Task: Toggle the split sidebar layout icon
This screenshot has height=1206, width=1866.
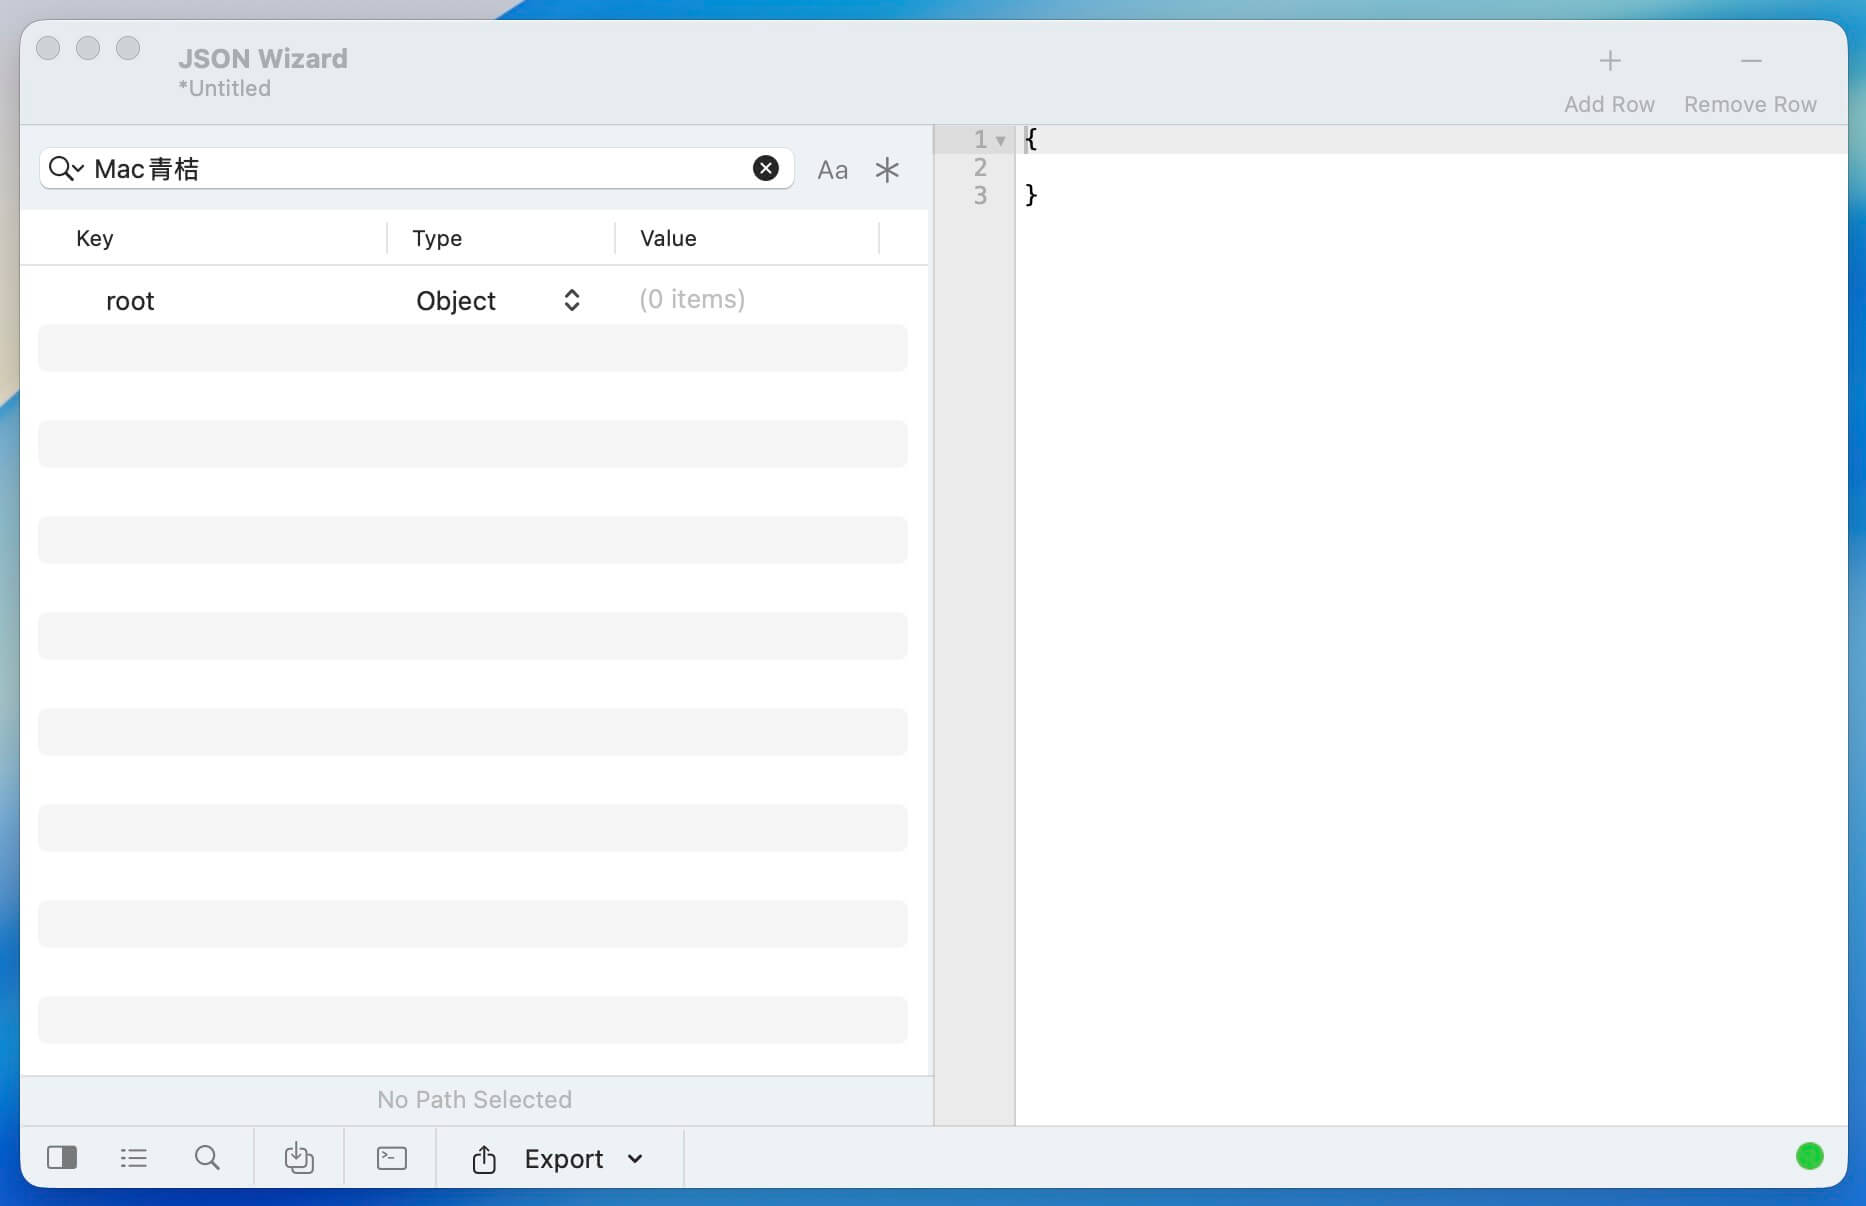Action: click(62, 1158)
